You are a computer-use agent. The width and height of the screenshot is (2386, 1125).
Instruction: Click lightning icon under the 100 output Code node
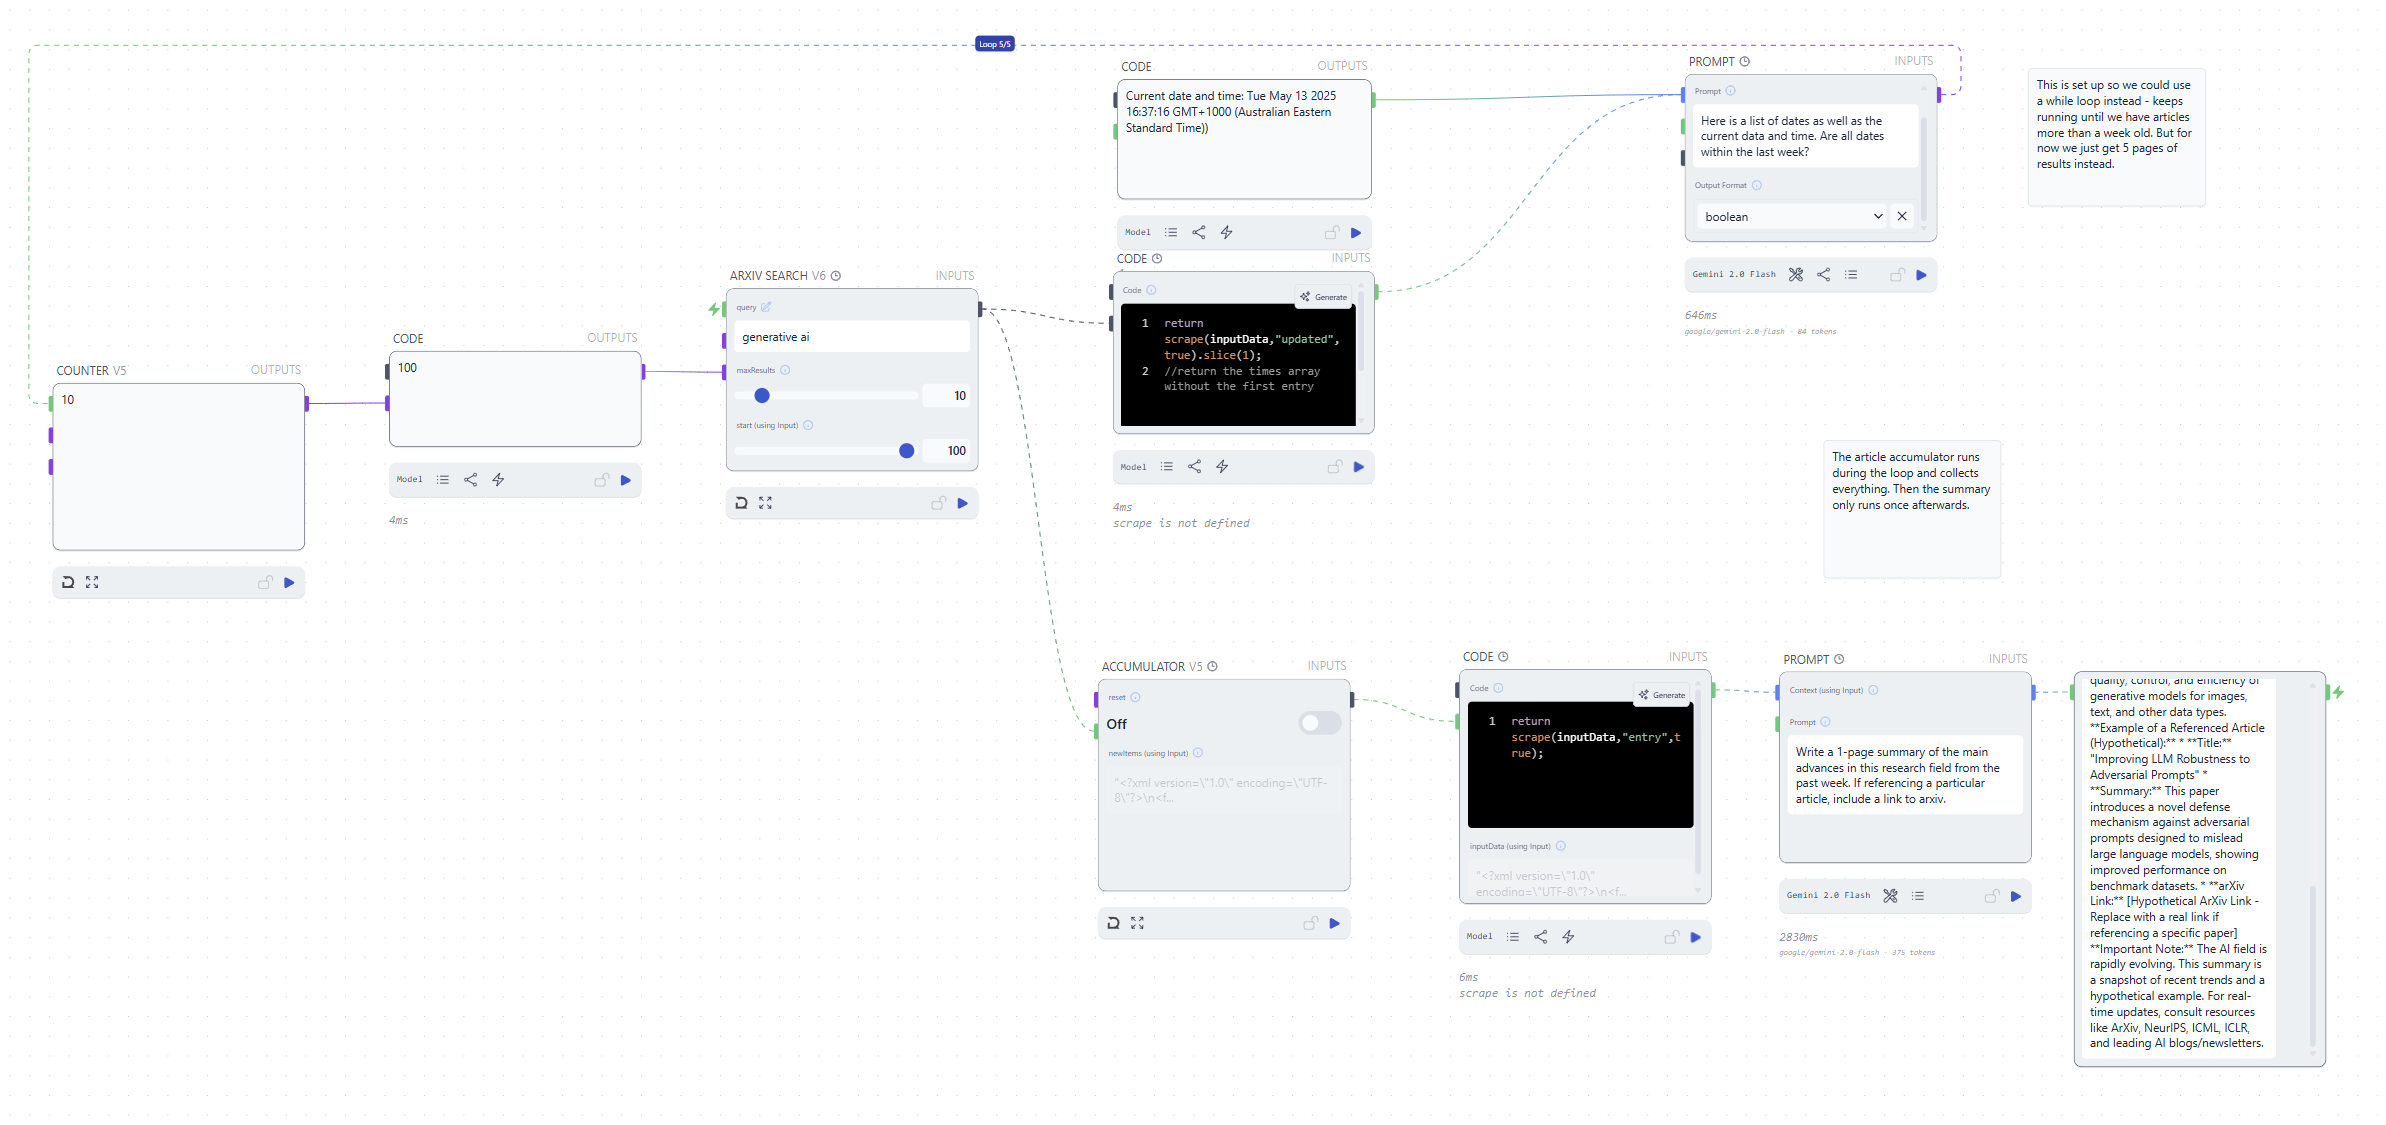click(x=498, y=480)
